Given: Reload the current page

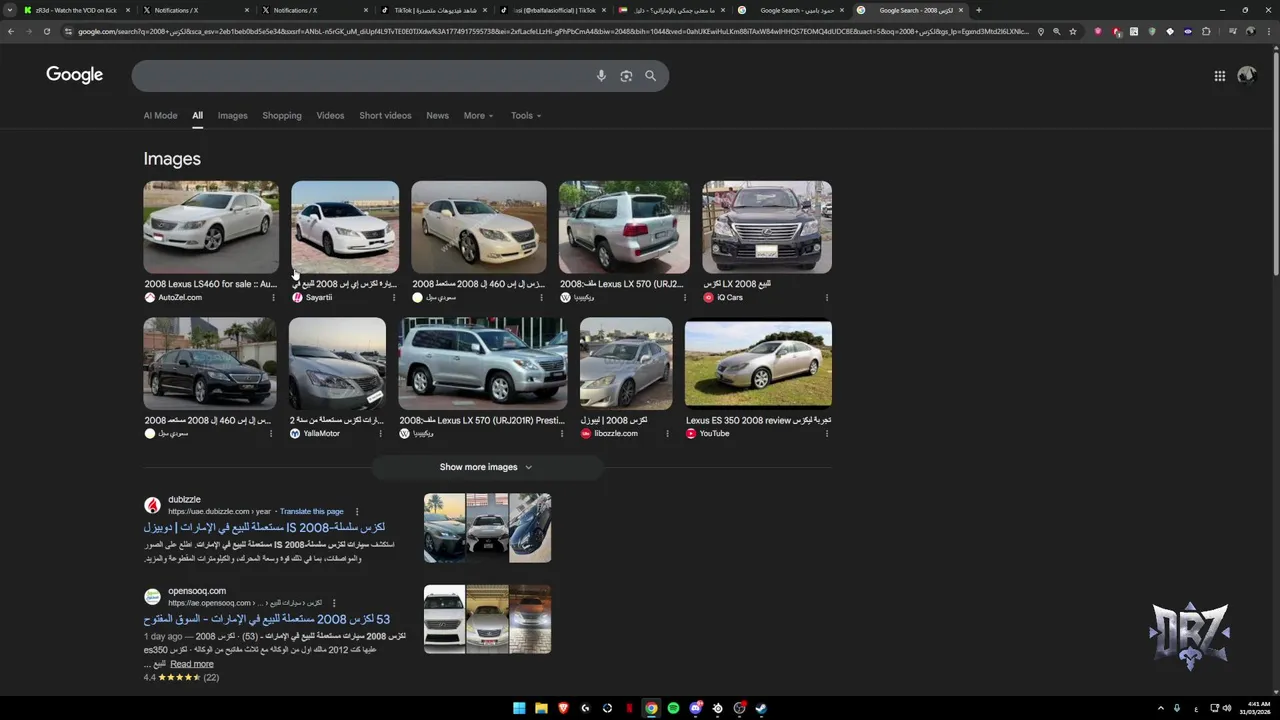Looking at the screenshot, I should [47, 31].
